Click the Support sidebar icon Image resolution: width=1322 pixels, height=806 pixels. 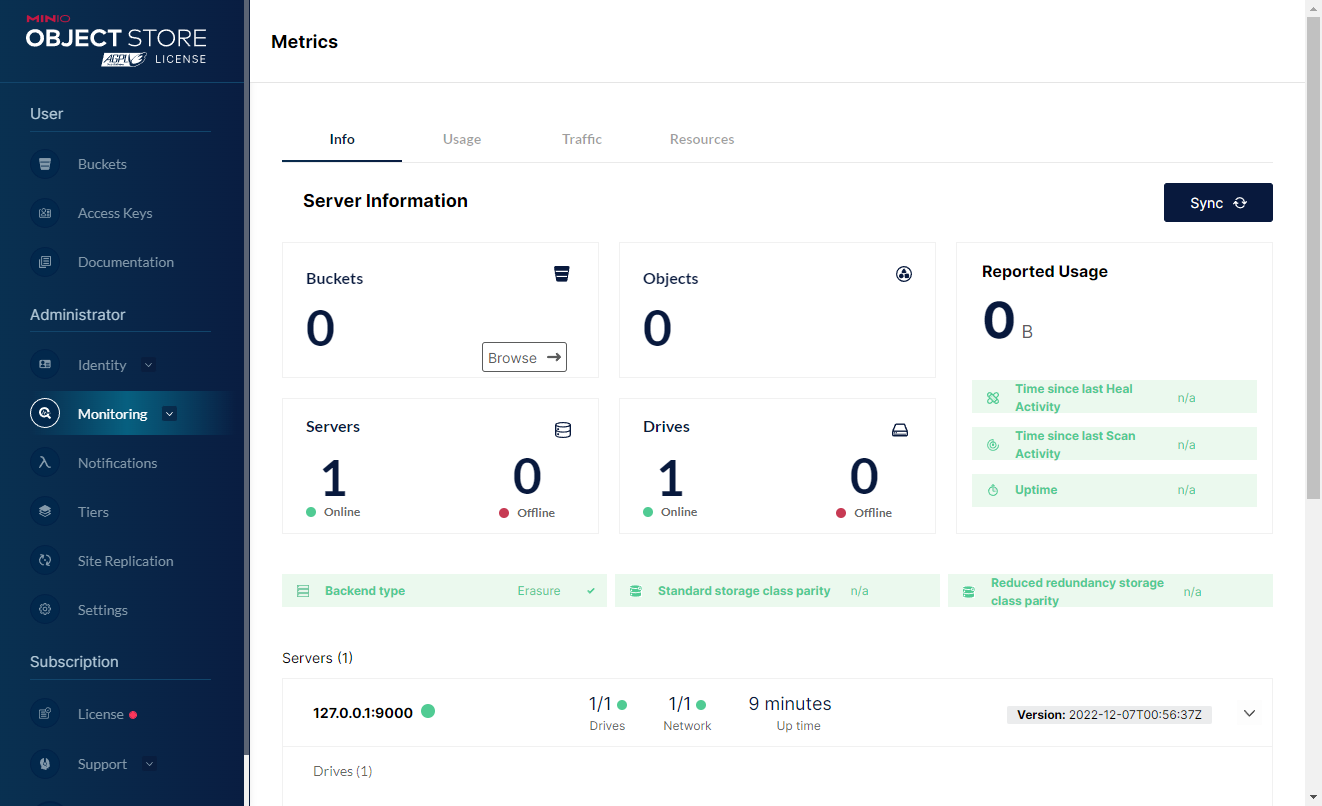pos(45,764)
